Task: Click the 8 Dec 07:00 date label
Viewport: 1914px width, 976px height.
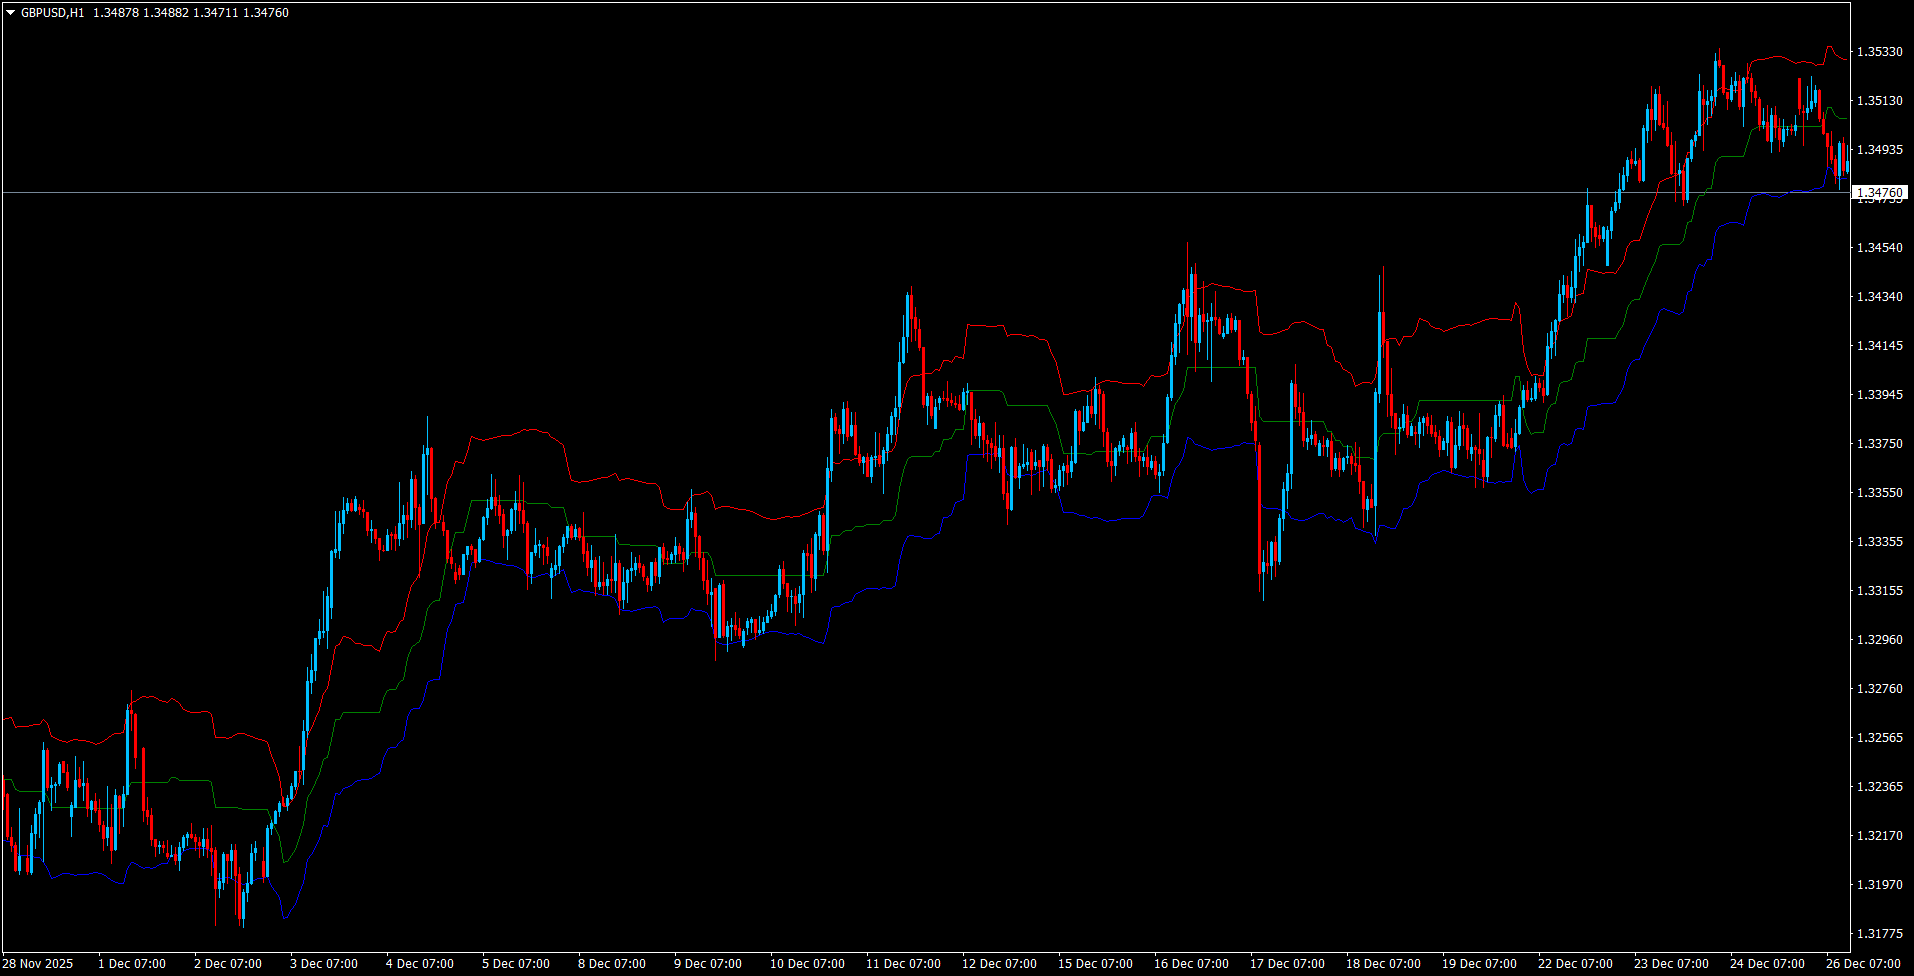Action: [612, 964]
